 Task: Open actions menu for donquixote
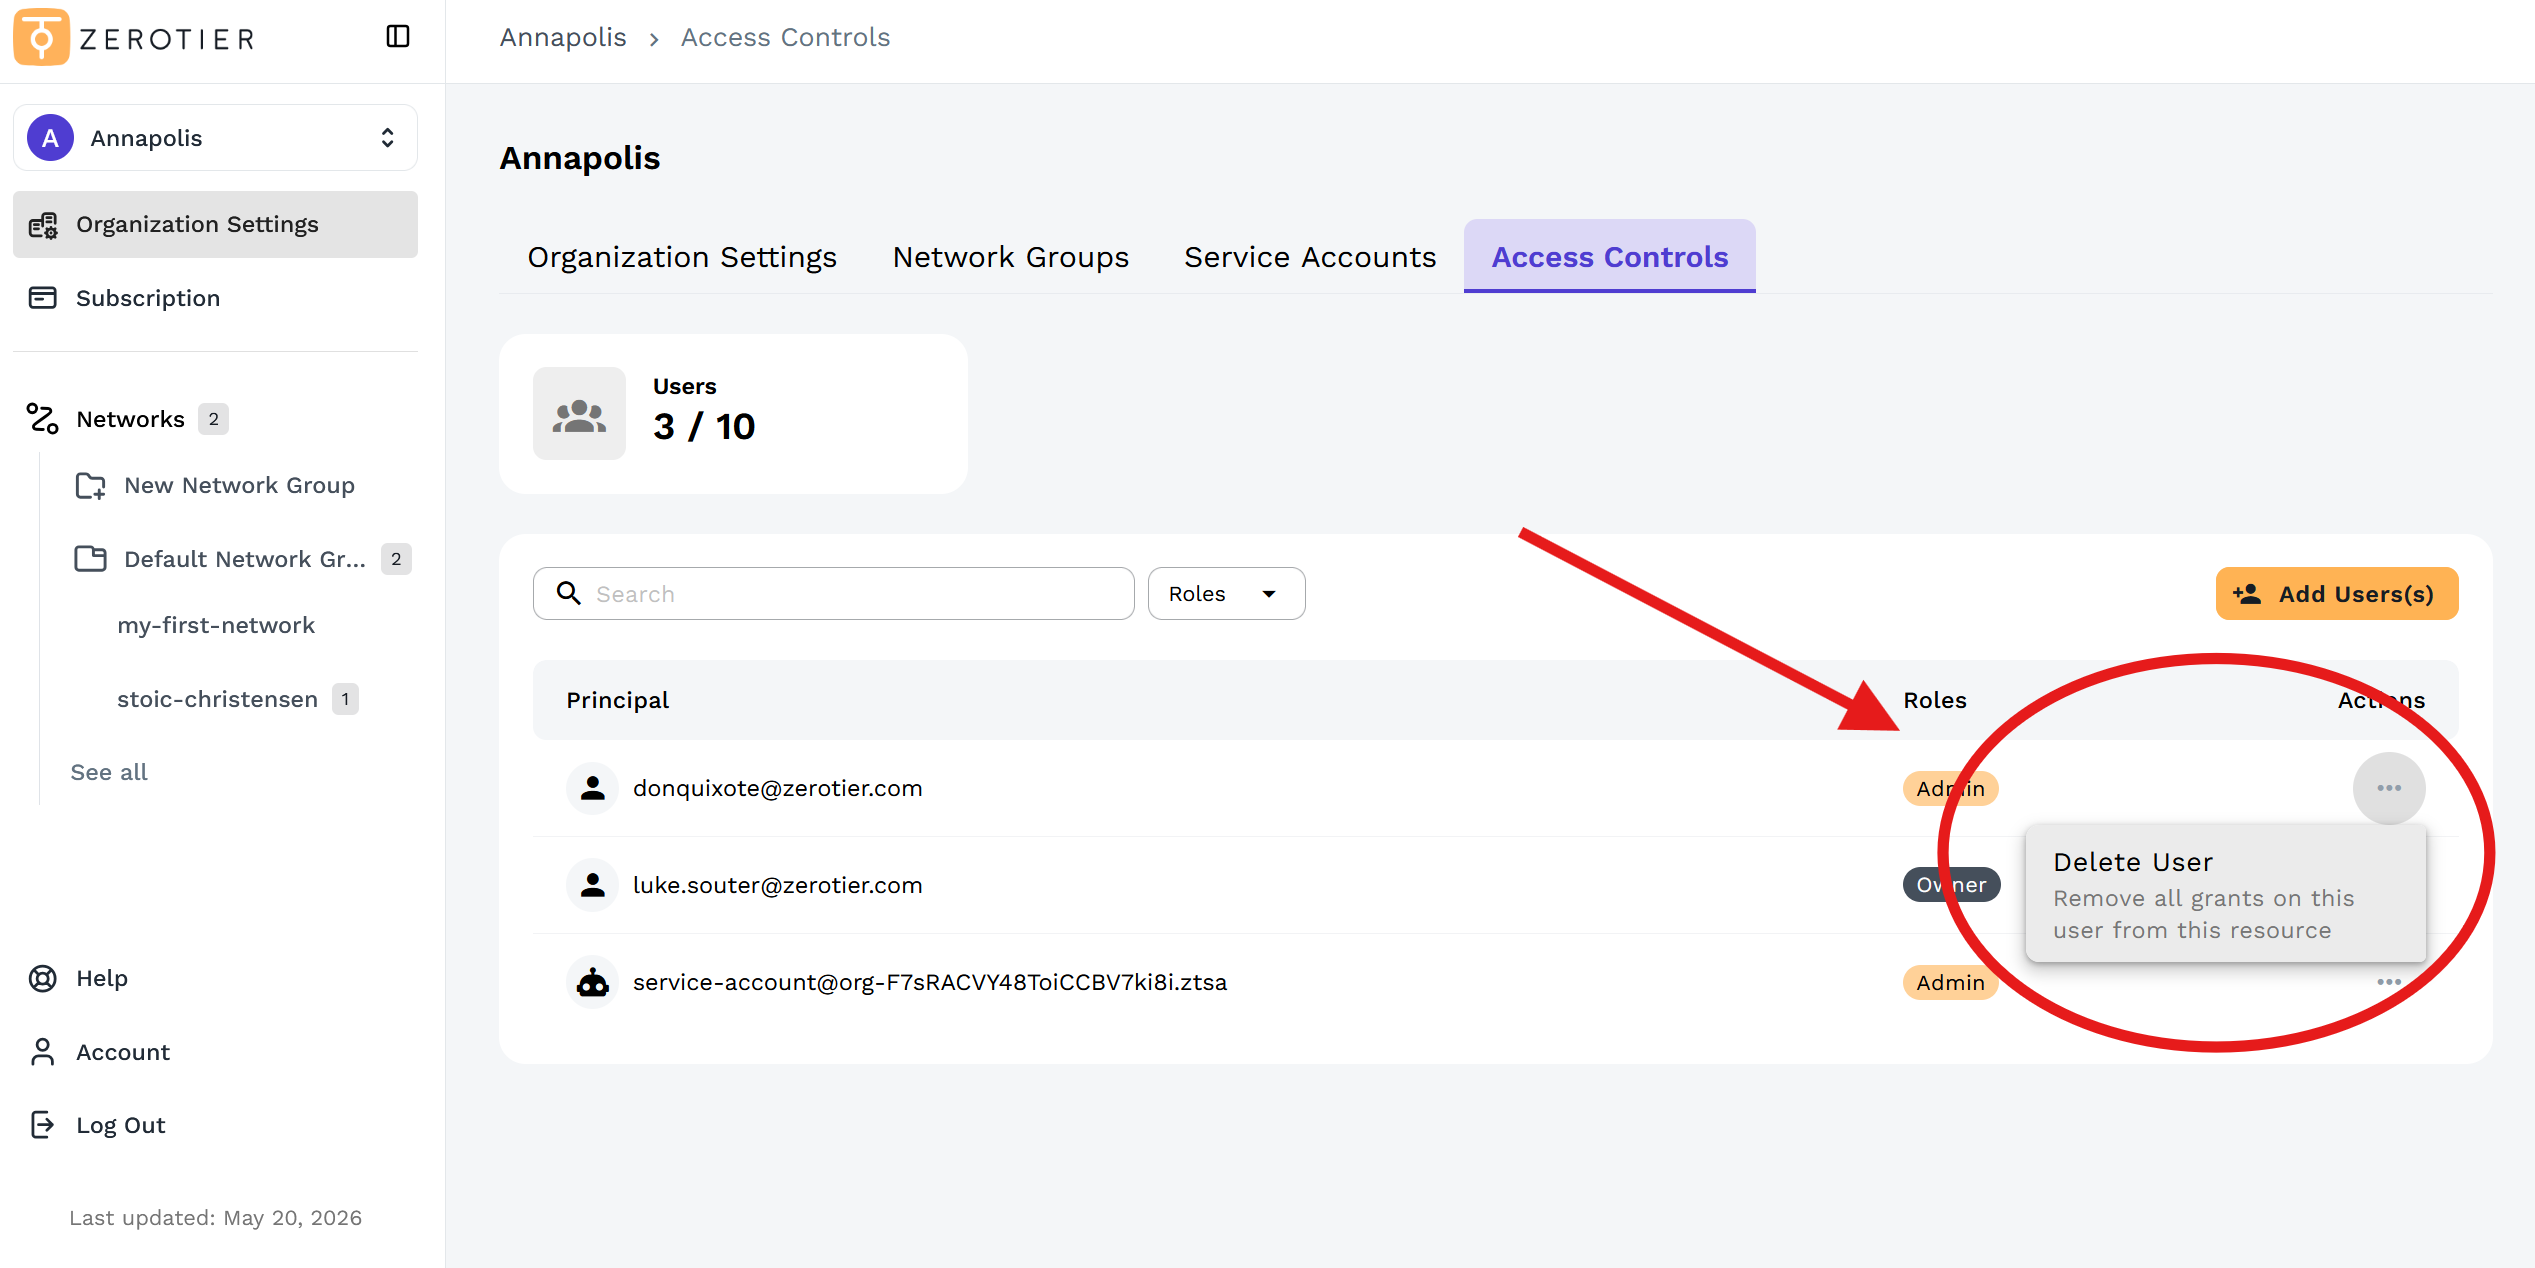click(x=2388, y=789)
